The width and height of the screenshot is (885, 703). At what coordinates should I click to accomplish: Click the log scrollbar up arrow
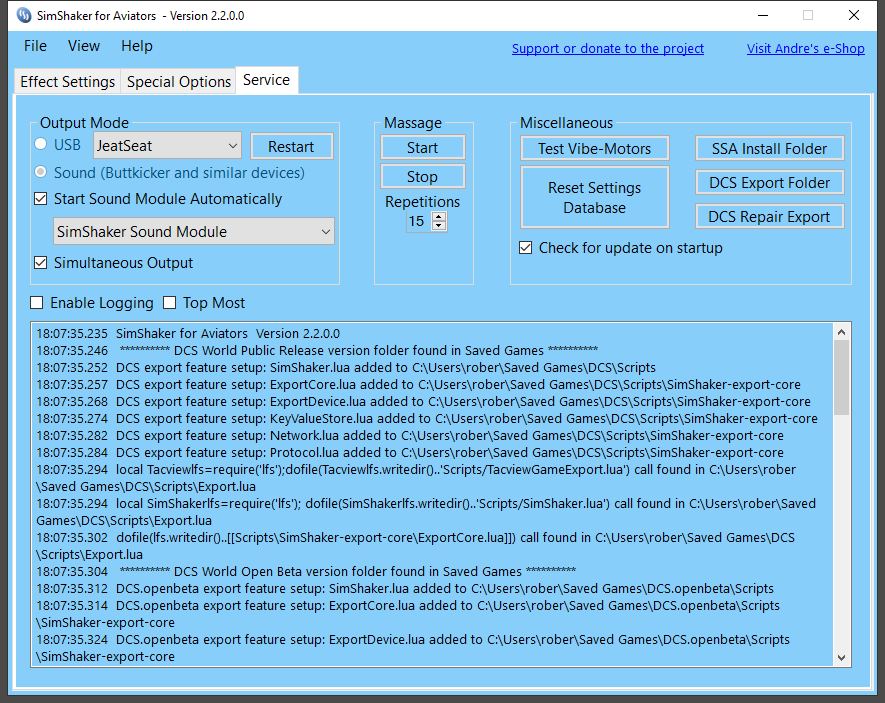click(842, 332)
